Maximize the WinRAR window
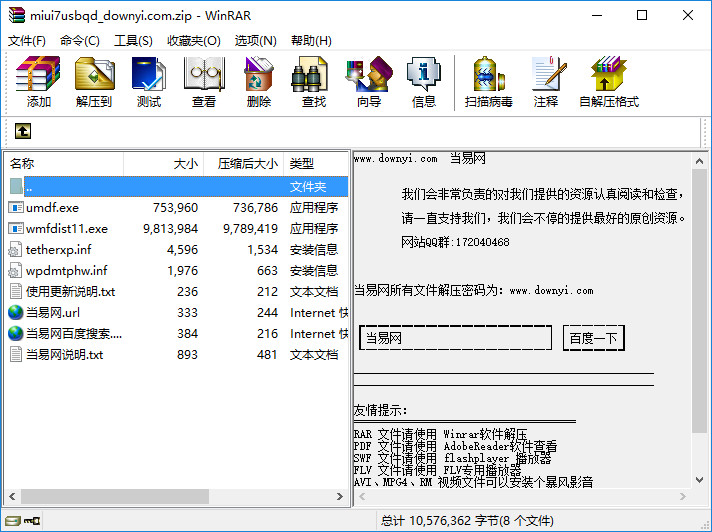The height and width of the screenshot is (532, 712). 642,15
